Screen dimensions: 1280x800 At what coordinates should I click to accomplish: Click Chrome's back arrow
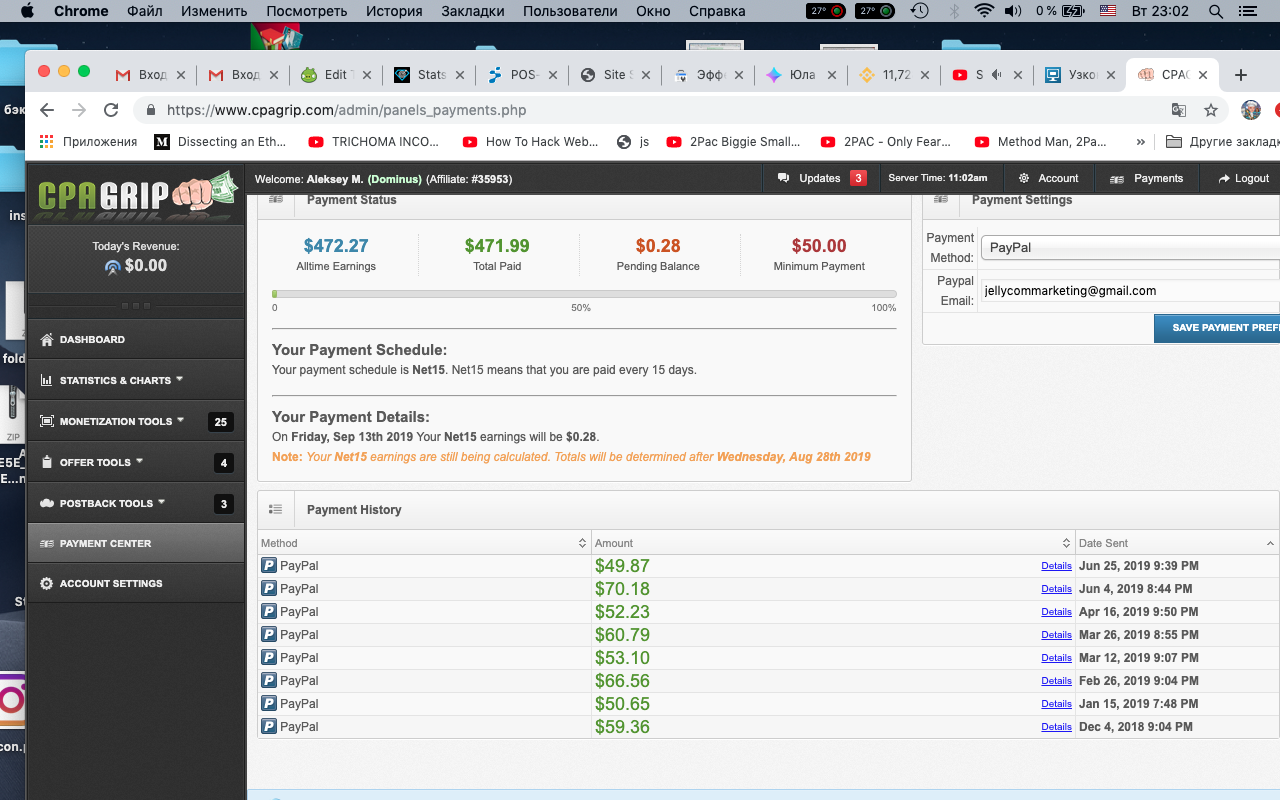coord(47,110)
